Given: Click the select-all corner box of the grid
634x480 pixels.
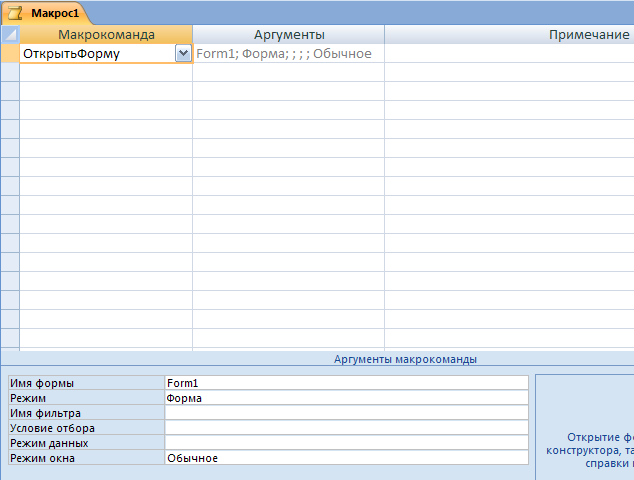Looking at the screenshot, I should coord(10,34).
